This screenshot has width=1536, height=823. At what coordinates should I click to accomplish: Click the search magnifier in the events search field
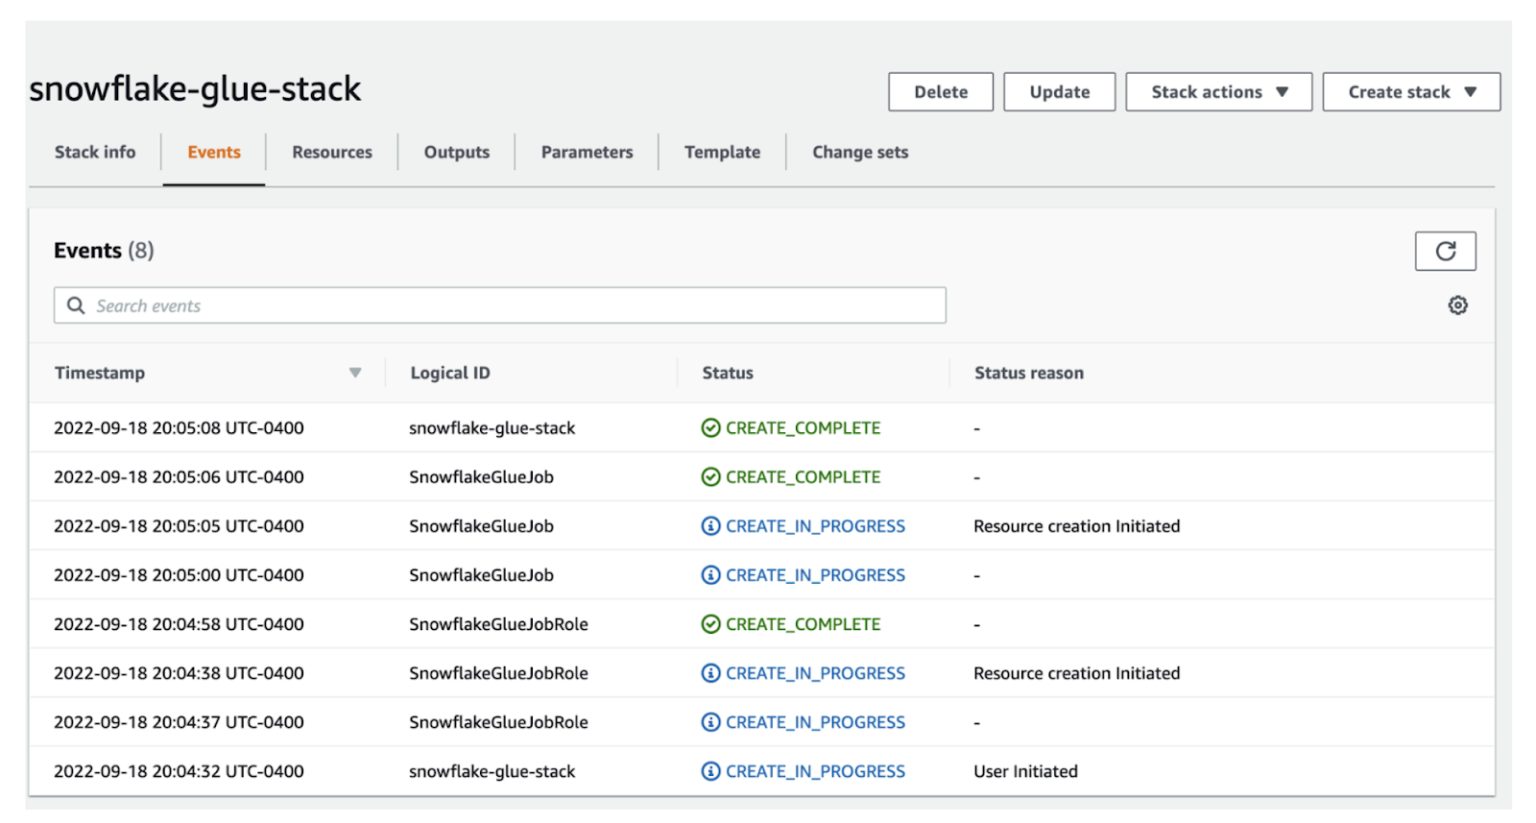[76, 305]
